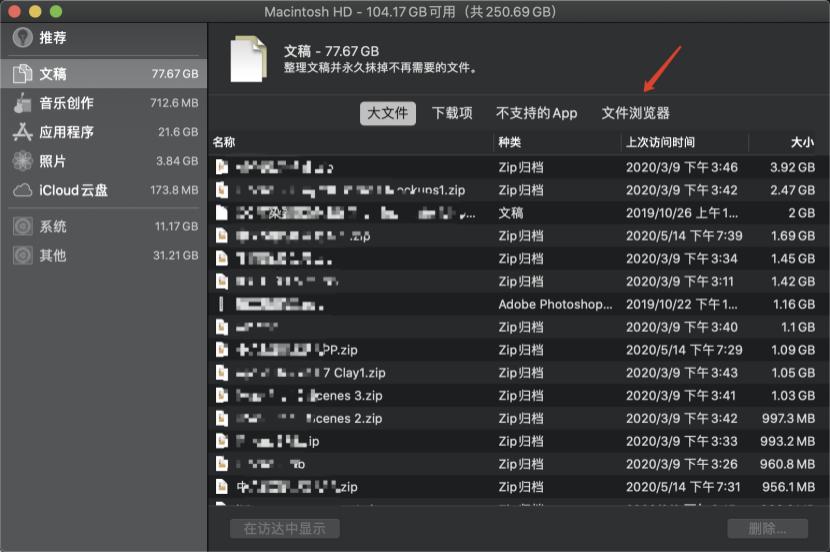The image size is (830, 552).
Task: Click zip icon of the 960.8 MB file
Action: (x=222, y=464)
